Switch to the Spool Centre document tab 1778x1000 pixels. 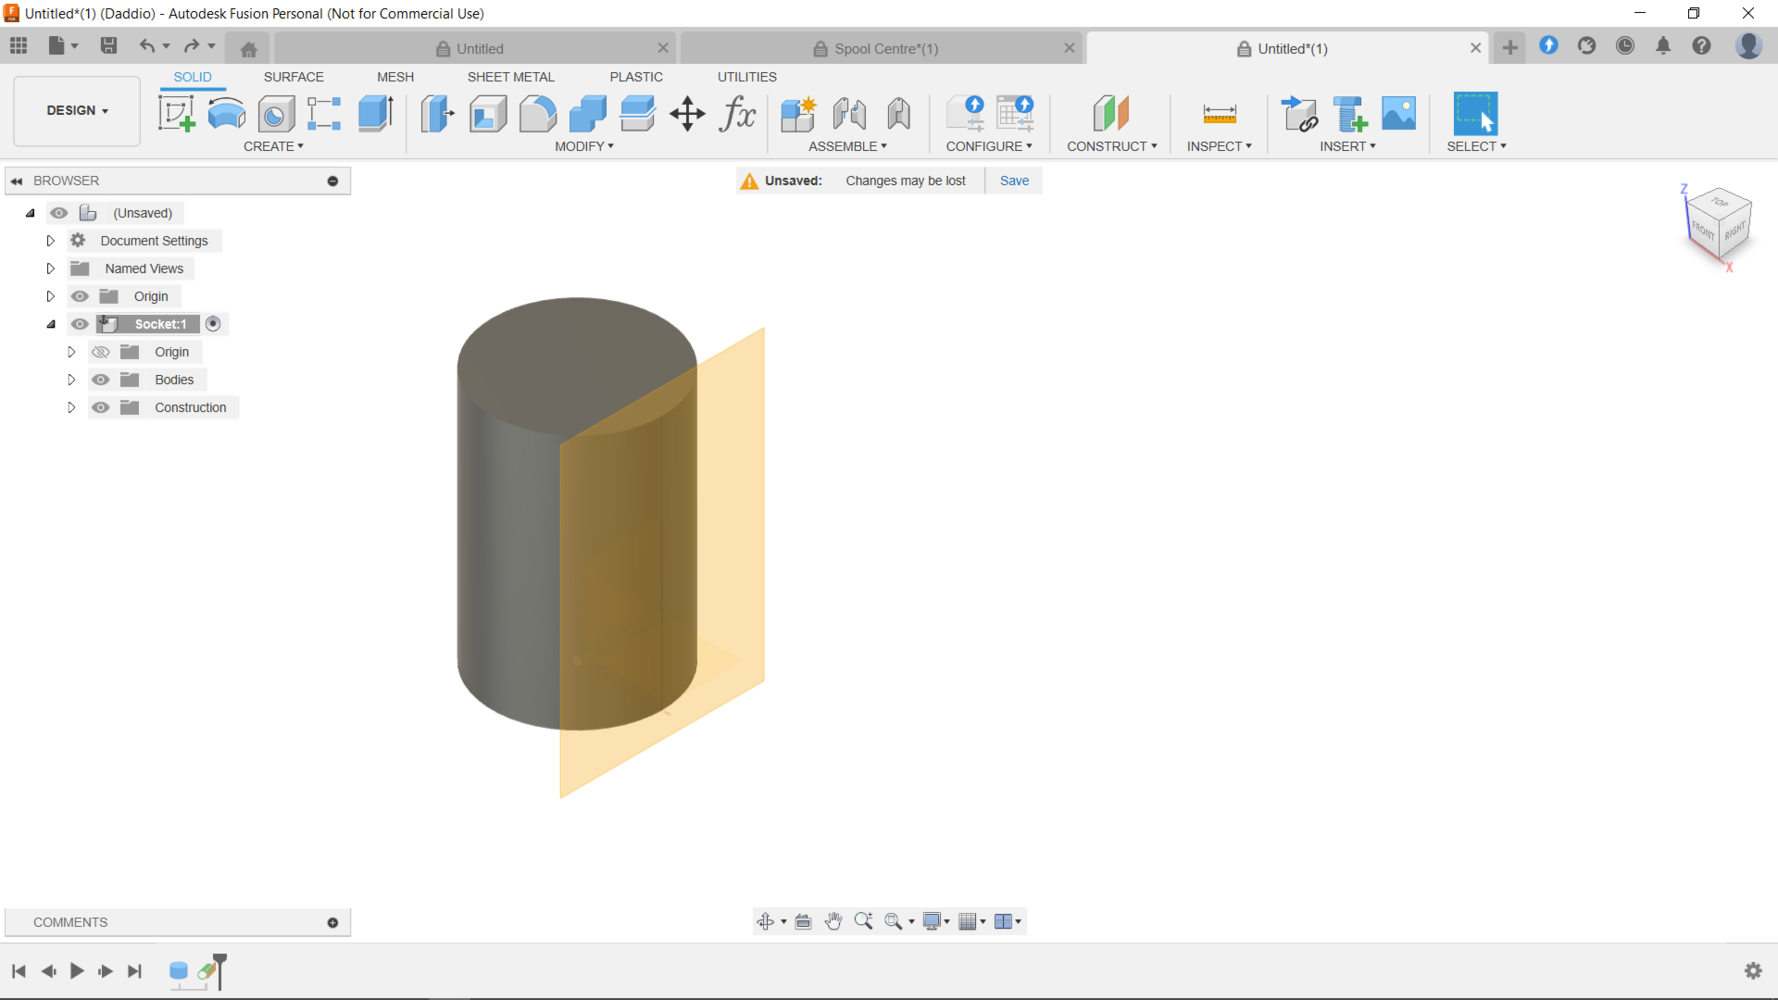click(x=876, y=48)
